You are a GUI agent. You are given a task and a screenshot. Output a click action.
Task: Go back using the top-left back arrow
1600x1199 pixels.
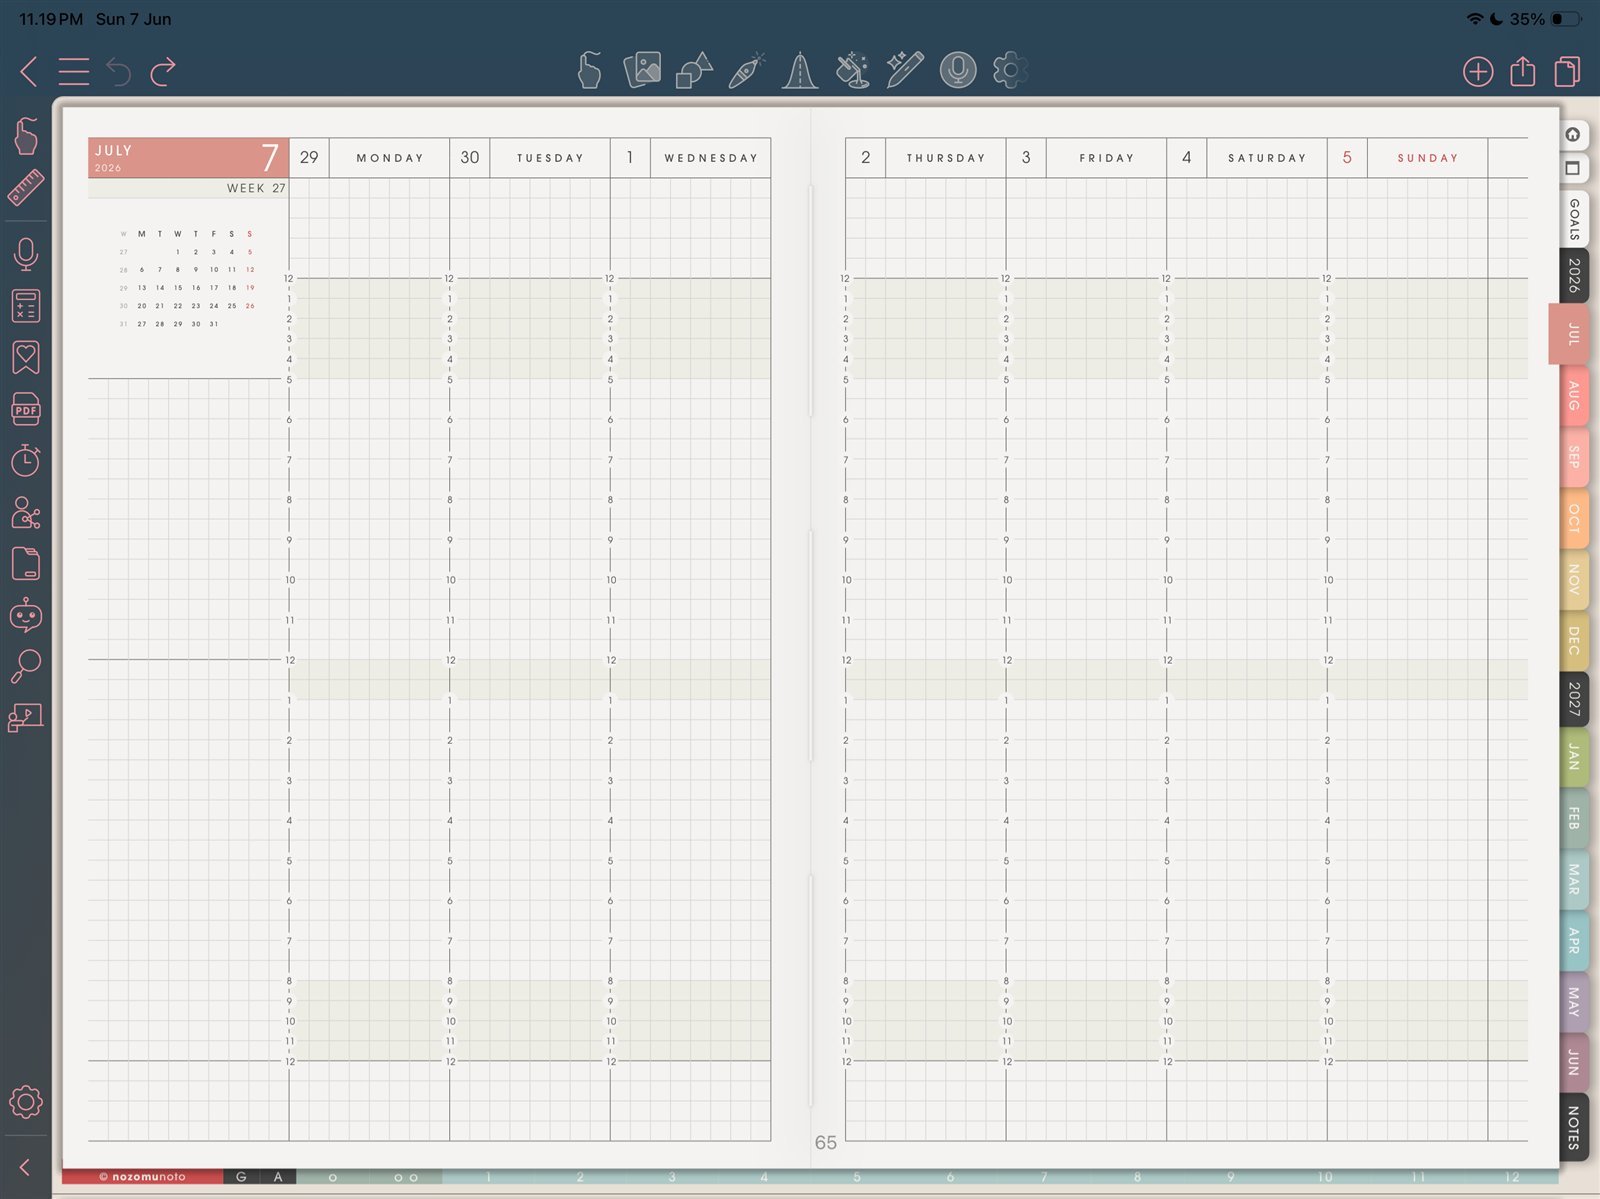point(28,71)
